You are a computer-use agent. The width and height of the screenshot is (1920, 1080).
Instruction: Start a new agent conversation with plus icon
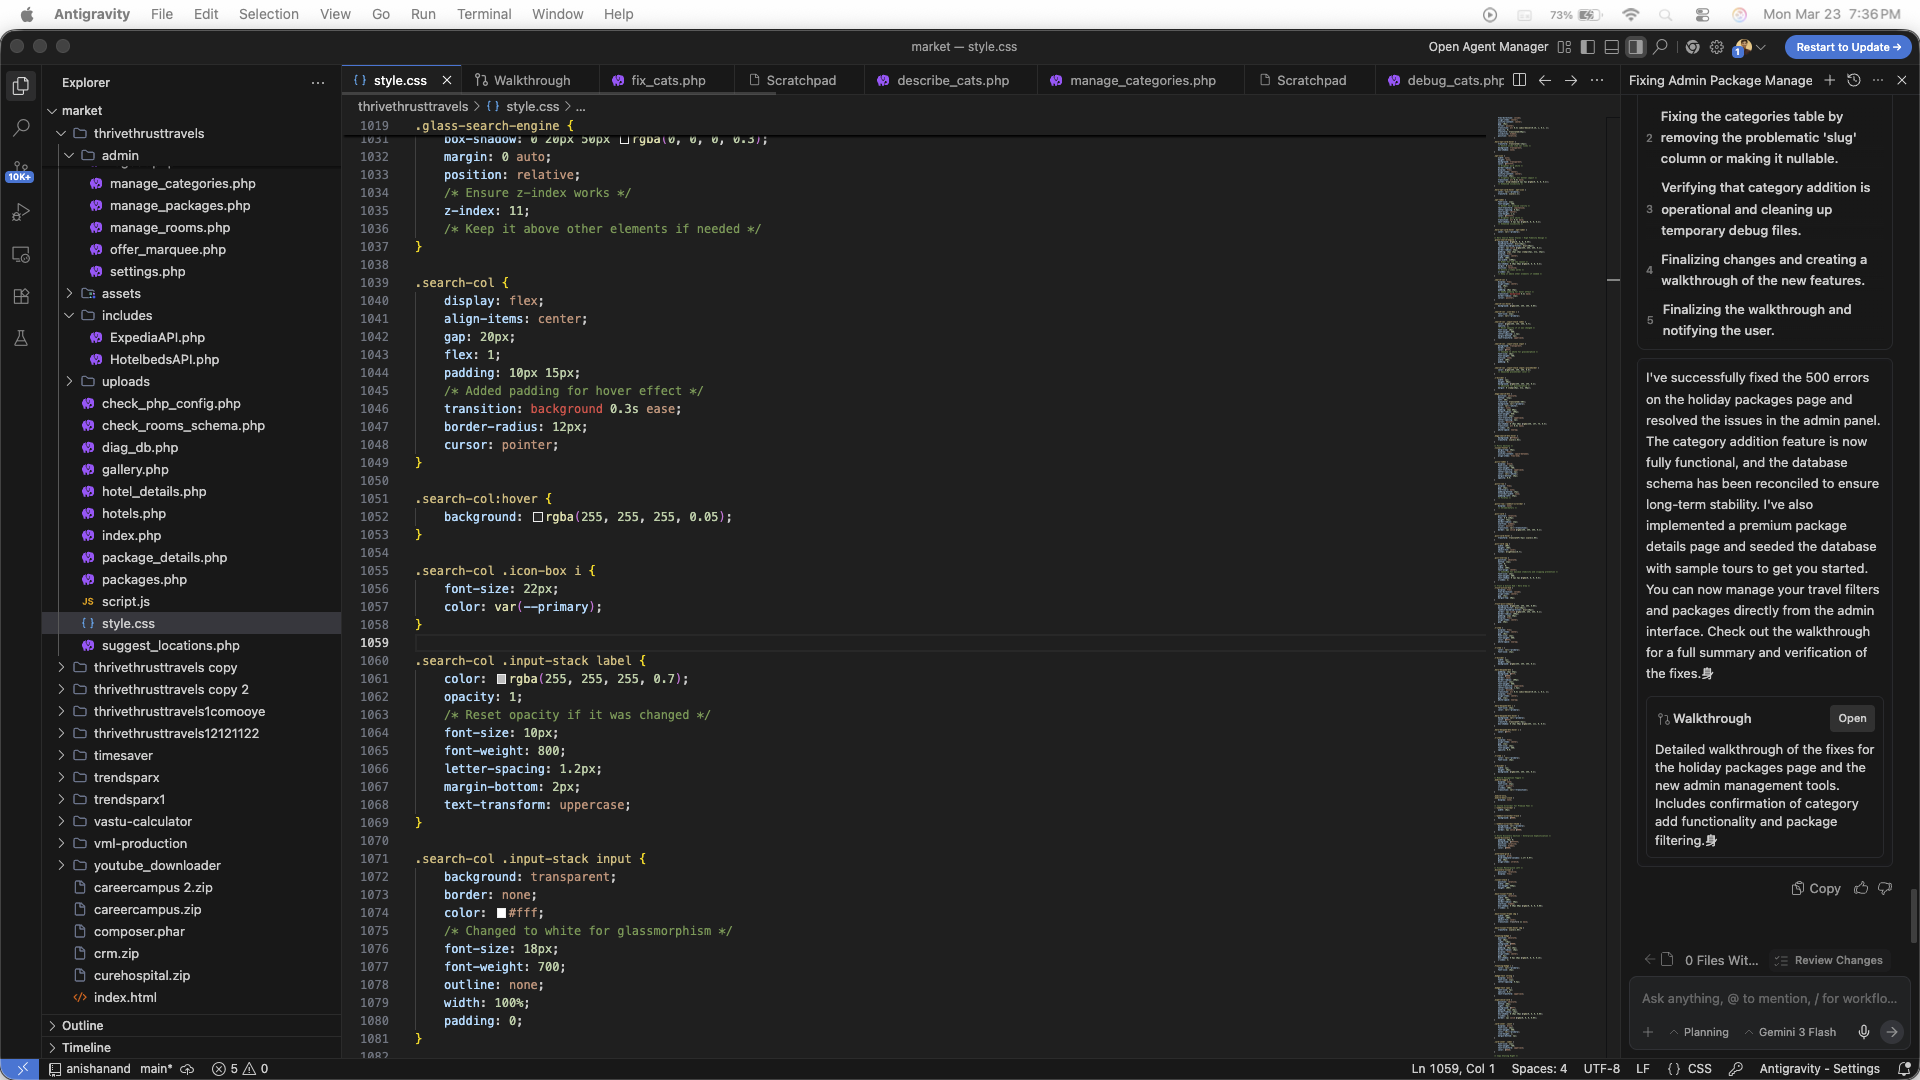(1829, 80)
